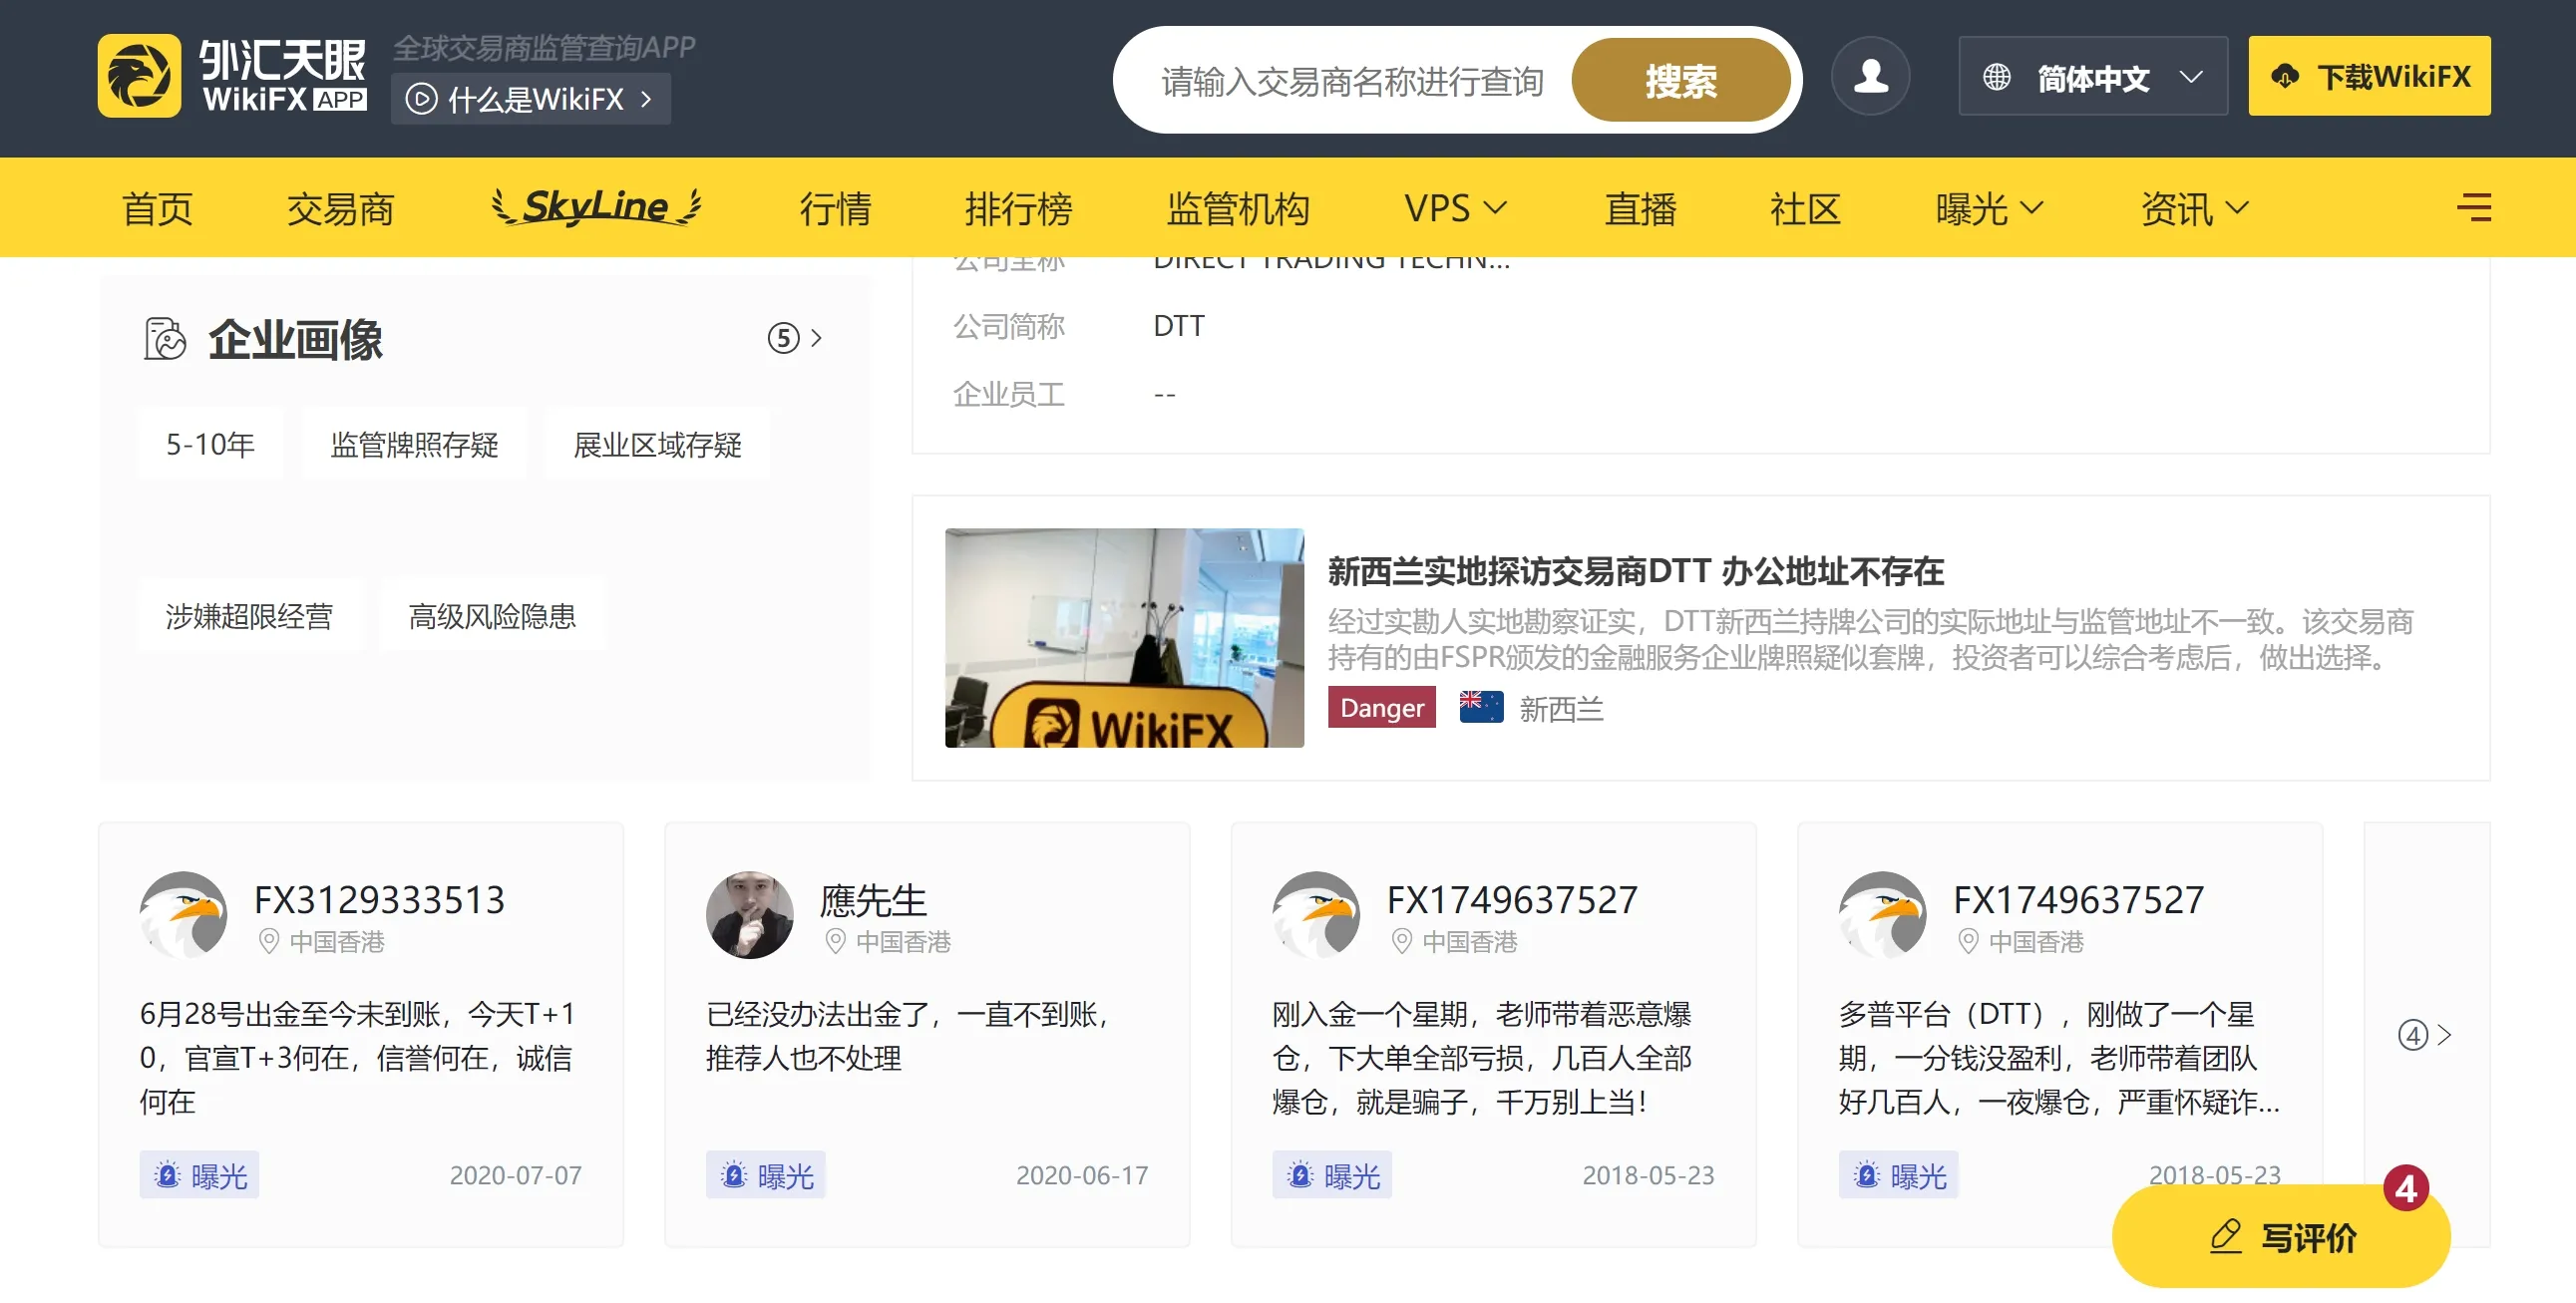This screenshot has height=1303, width=2576.
Task: Expand the 资讯 nav dropdown
Action: [2194, 208]
